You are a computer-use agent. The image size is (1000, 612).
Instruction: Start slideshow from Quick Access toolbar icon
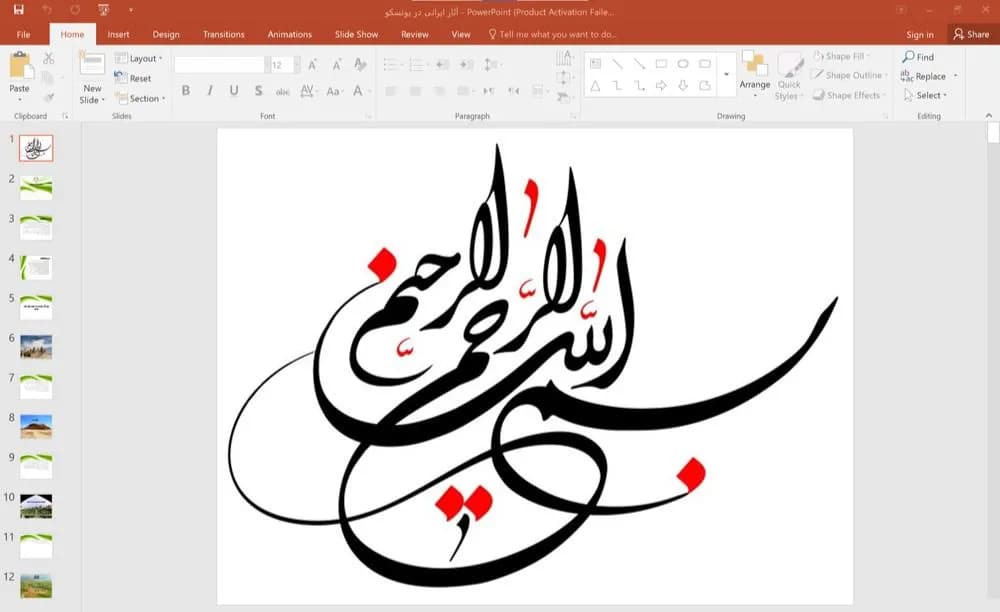point(104,10)
